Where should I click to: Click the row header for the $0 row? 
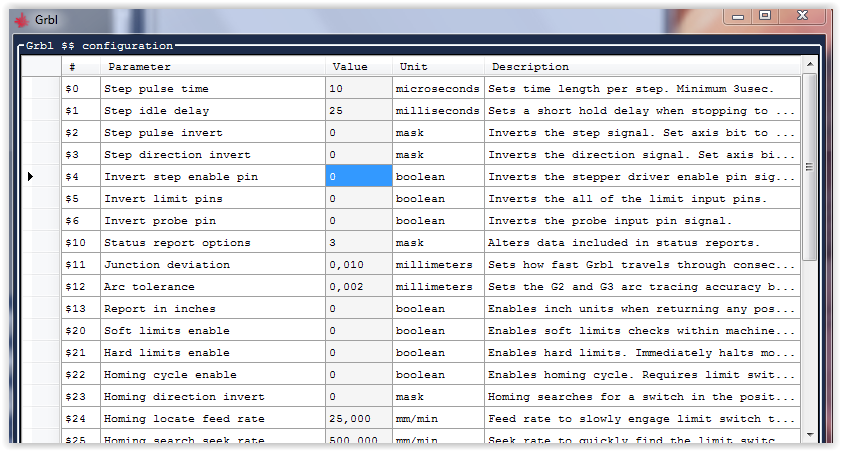coord(42,88)
